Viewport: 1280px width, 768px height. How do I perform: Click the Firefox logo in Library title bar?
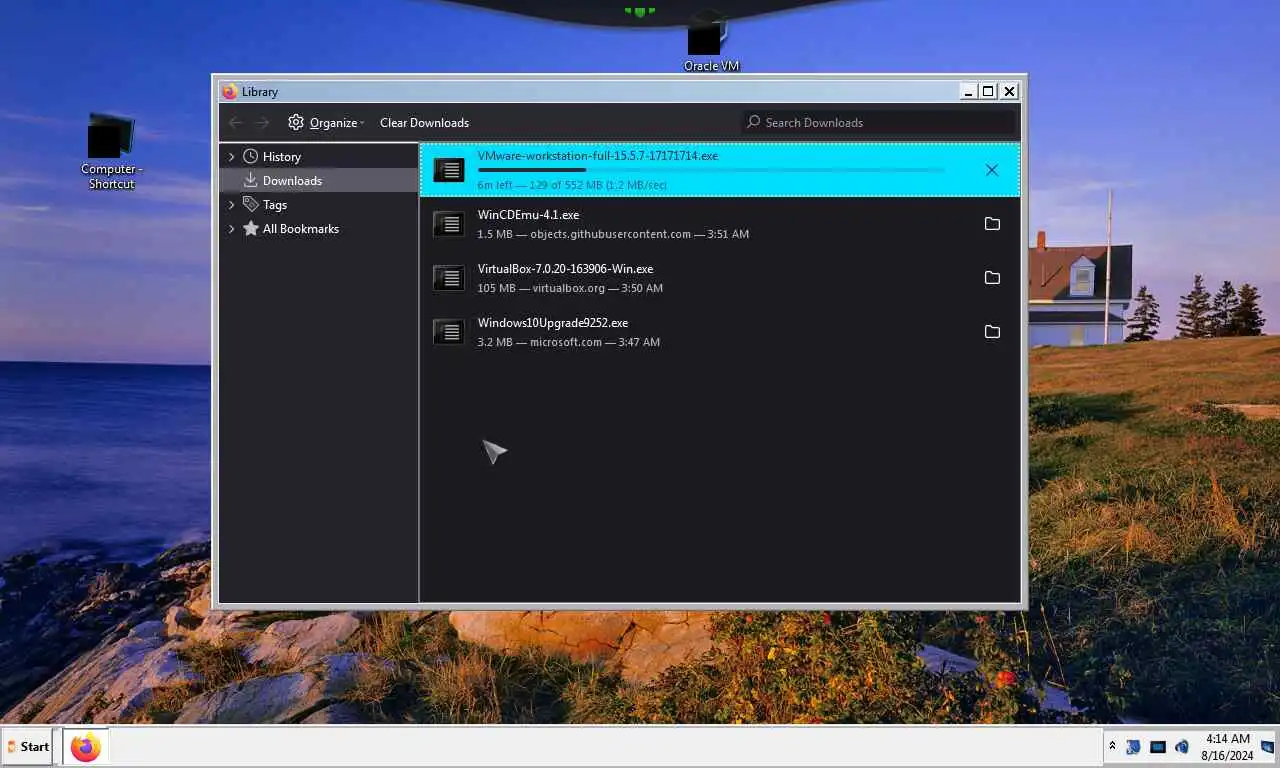(x=230, y=91)
